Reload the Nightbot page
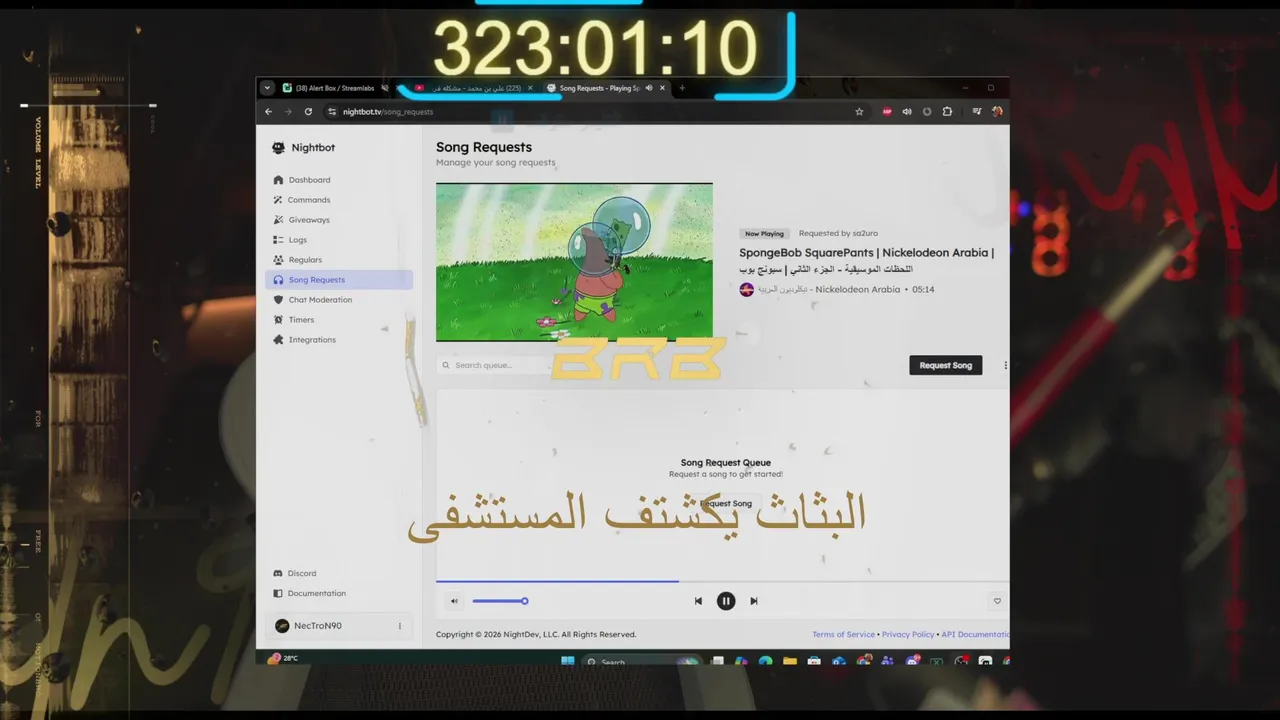The image size is (1280, 720). point(308,112)
